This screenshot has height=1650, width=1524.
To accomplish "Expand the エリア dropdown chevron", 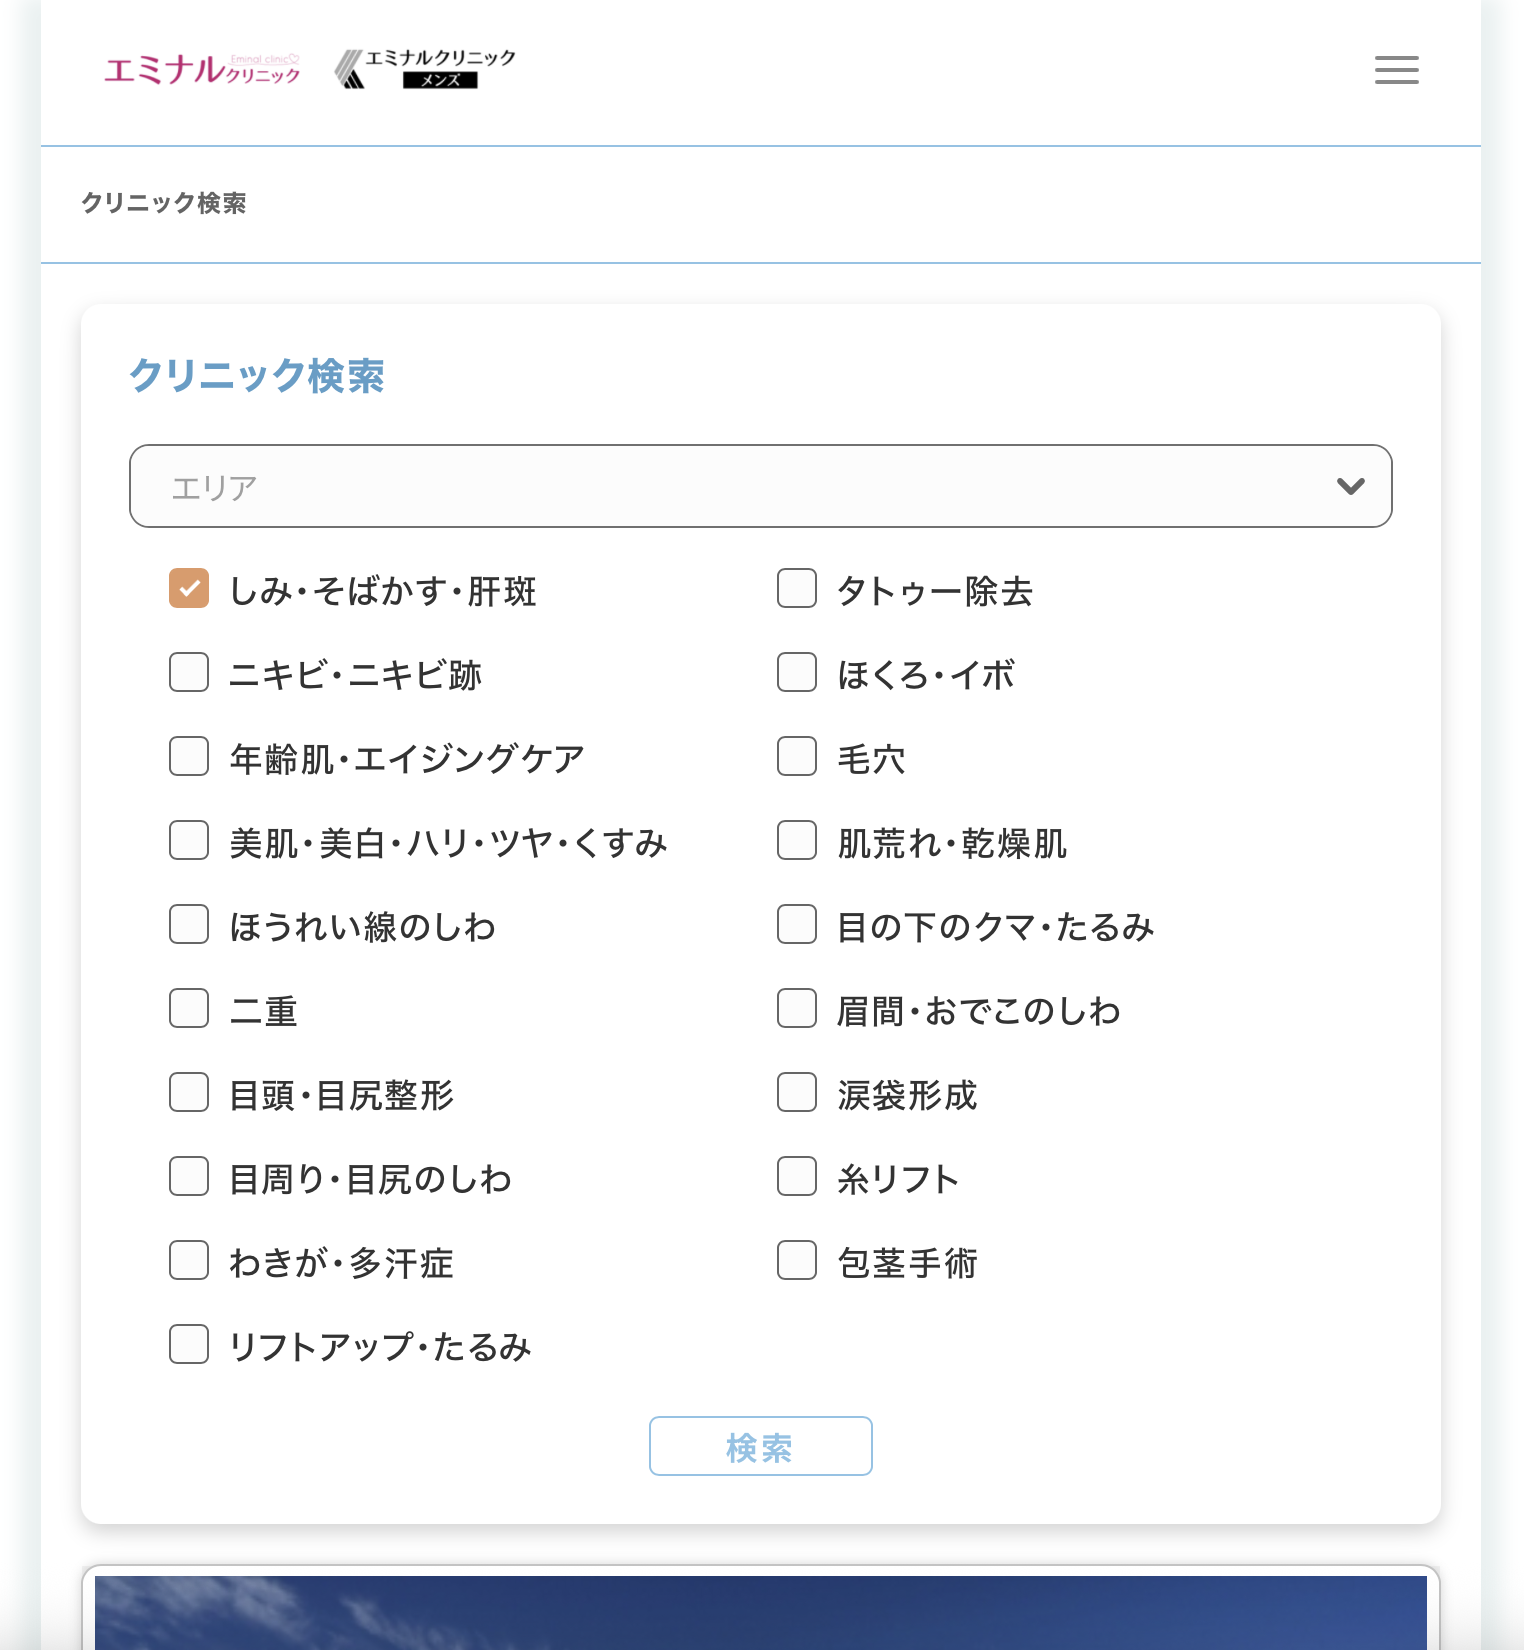I will [x=1350, y=486].
